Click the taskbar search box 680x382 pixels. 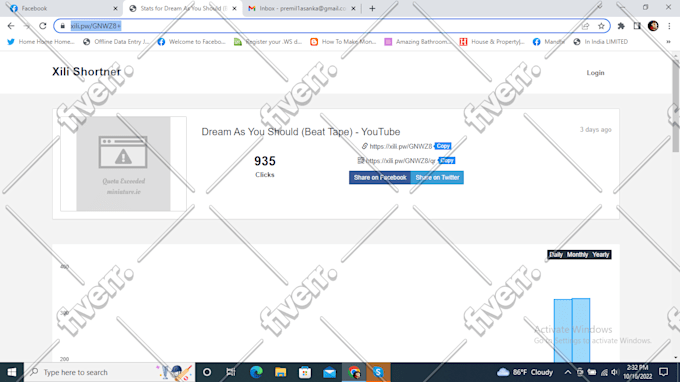tap(109, 372)
